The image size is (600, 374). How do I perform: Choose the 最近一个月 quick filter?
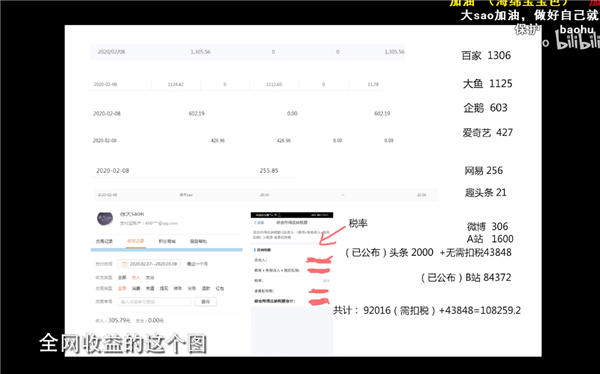(197, 264)
